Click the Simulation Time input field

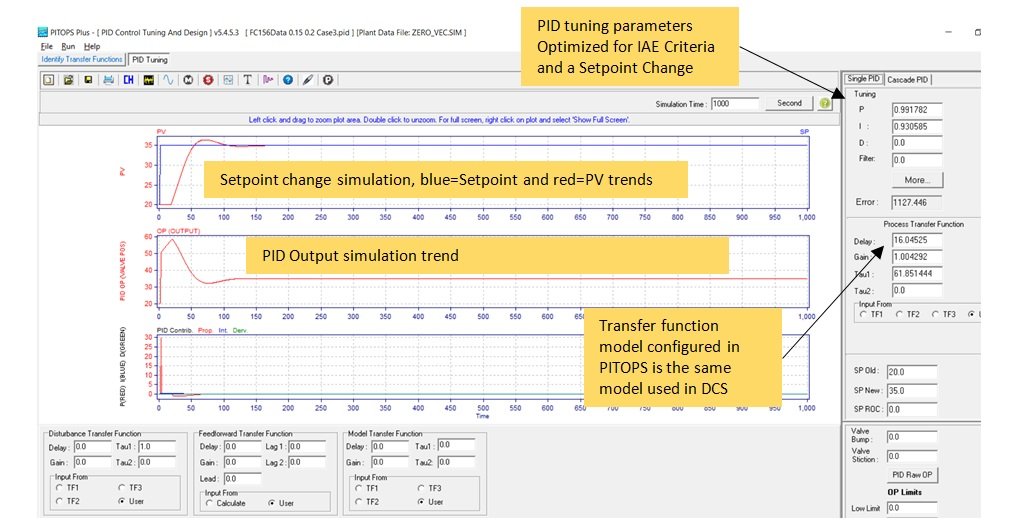tap(735, 103)
